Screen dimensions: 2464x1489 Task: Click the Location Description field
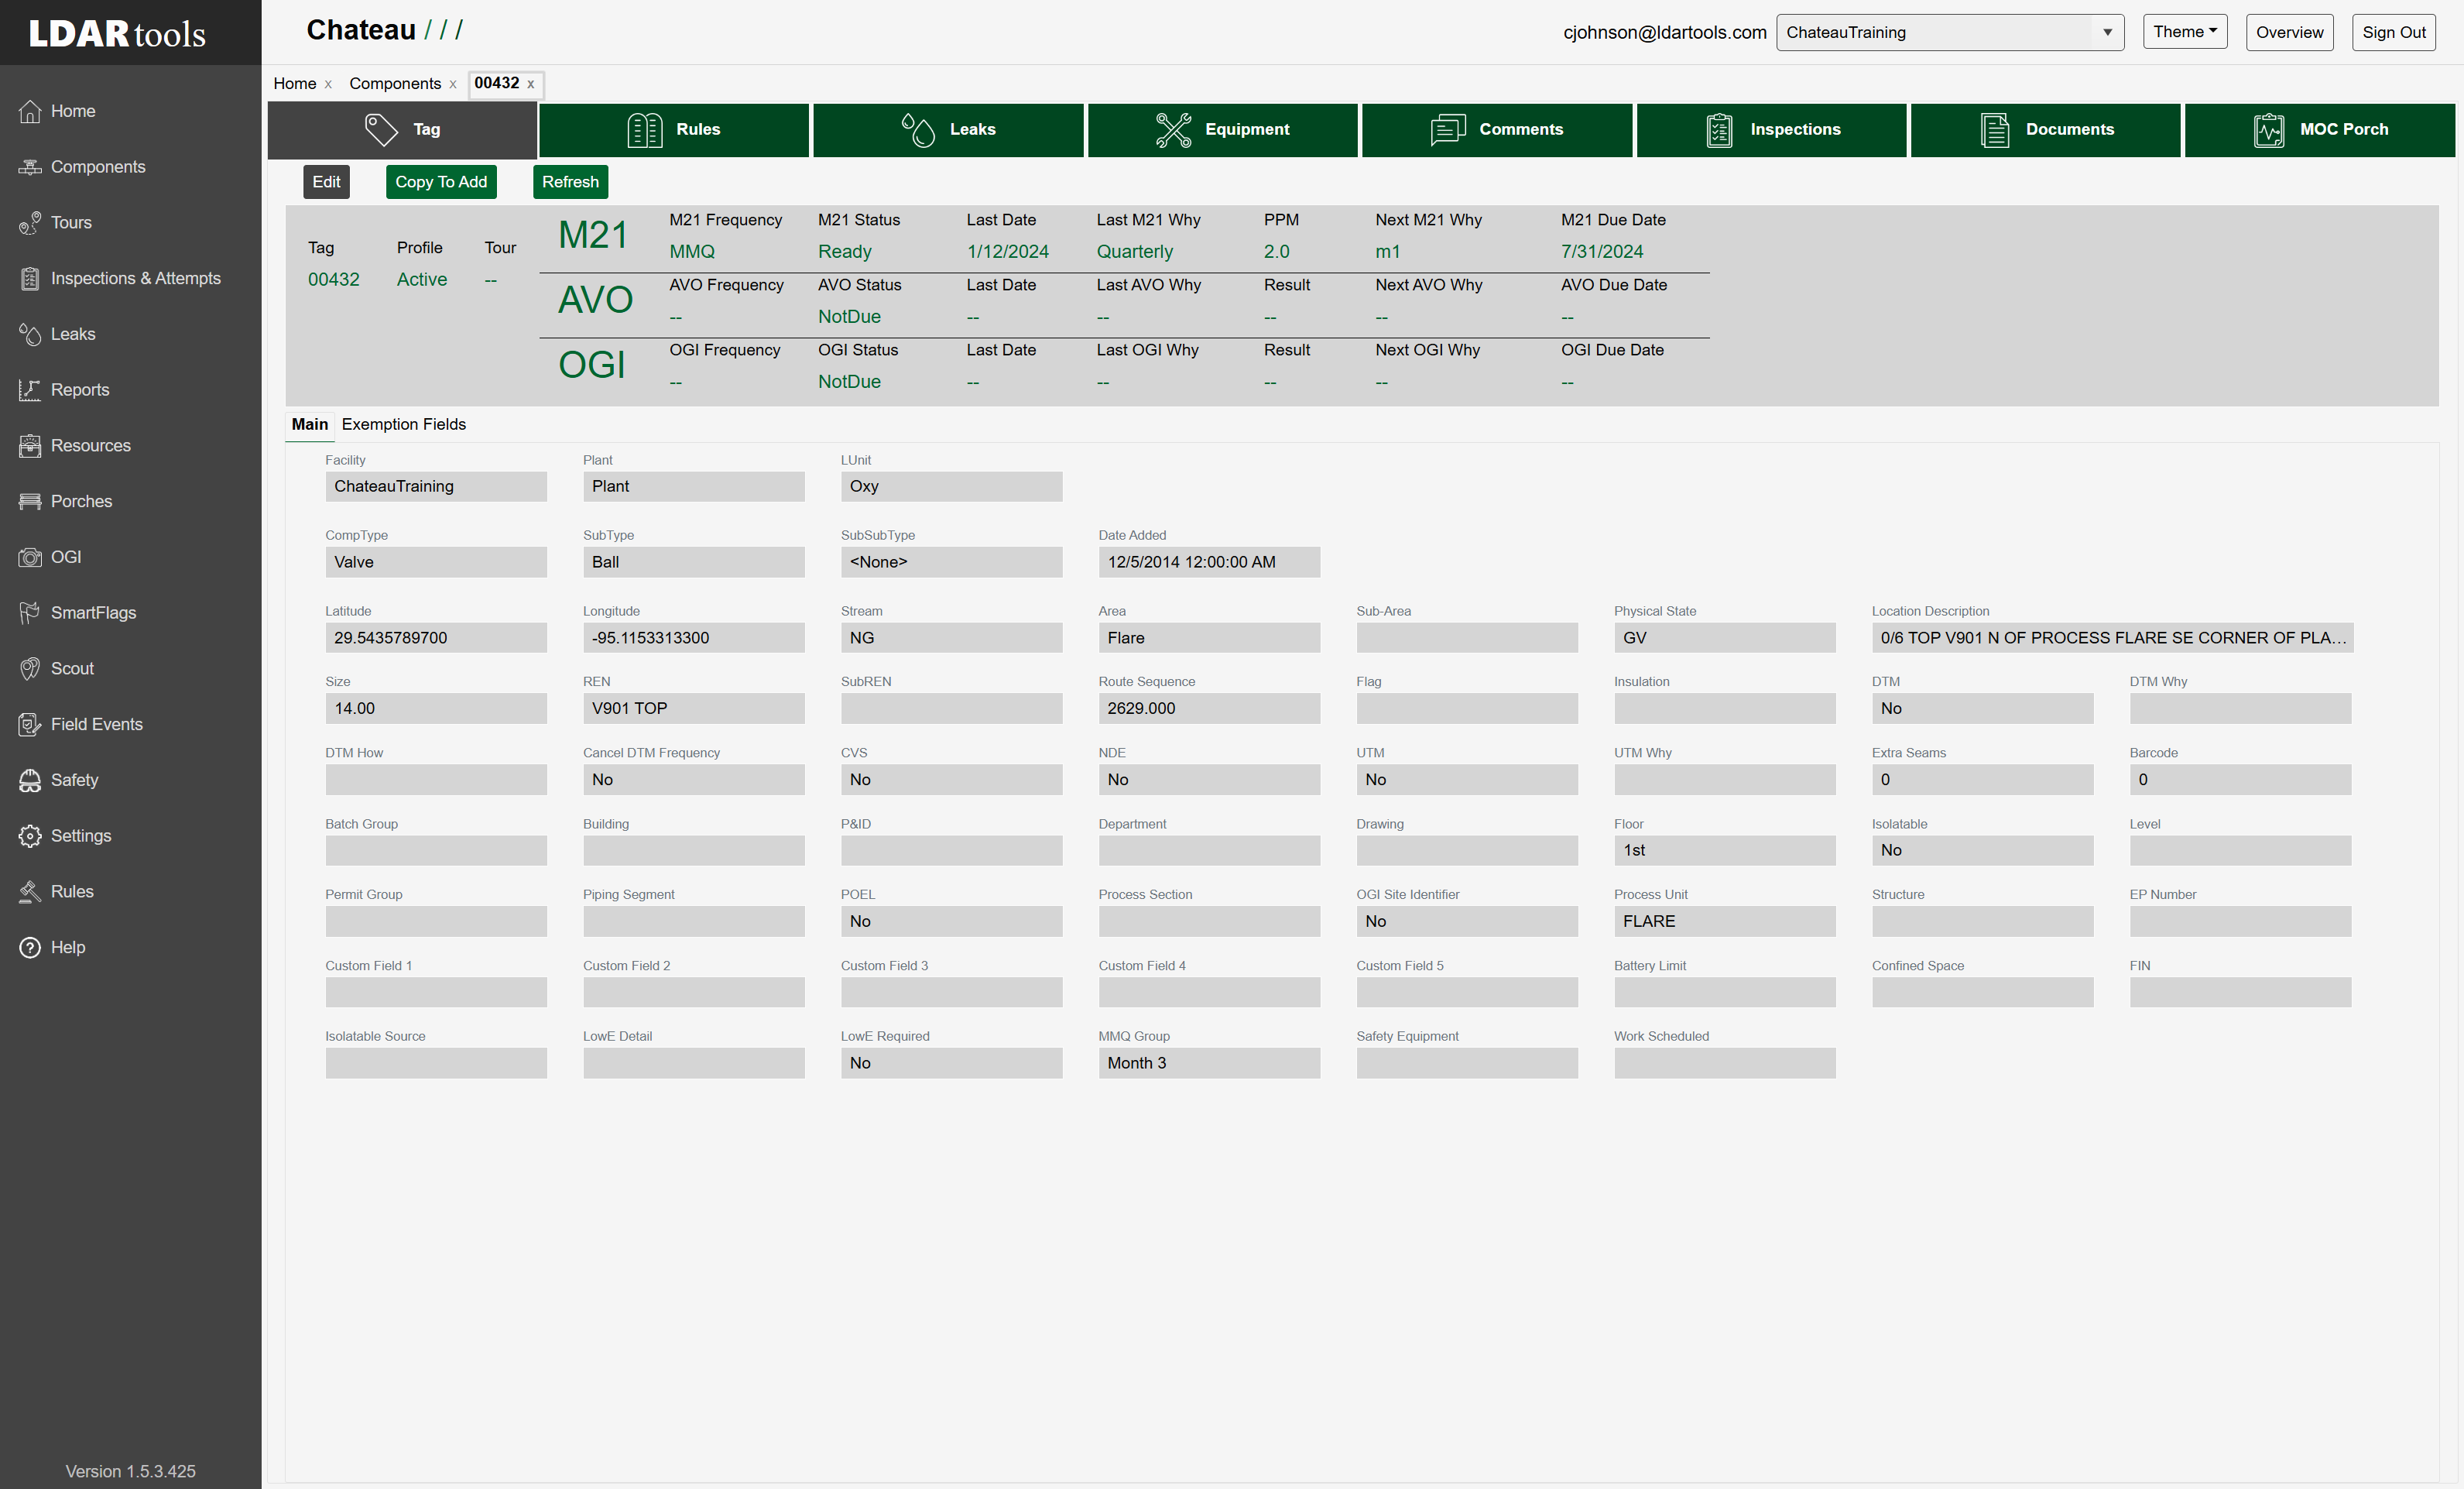click(x=2112, y=638)
